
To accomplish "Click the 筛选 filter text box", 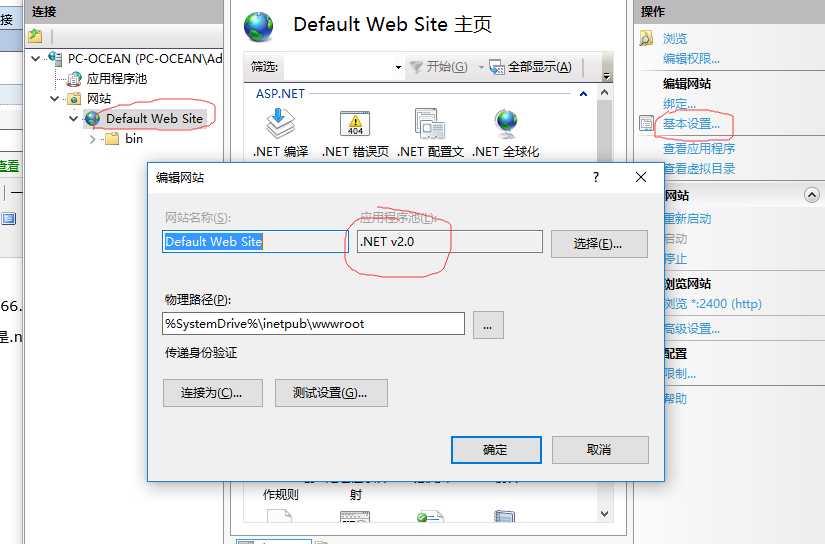I will [338, 67].
